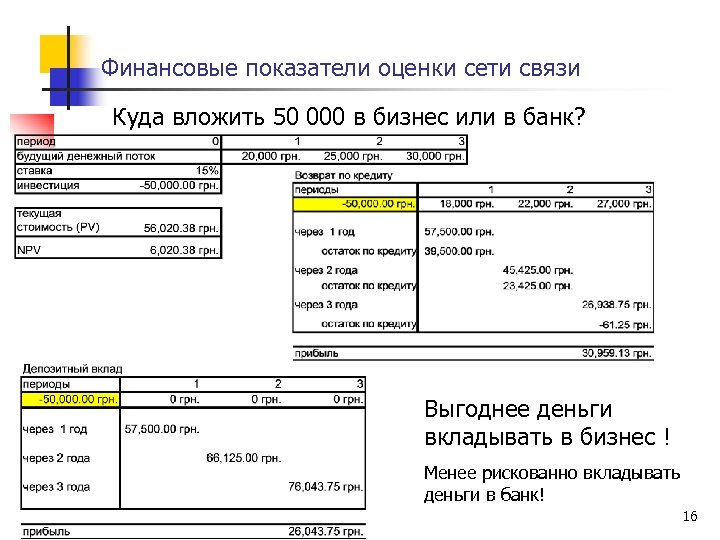Click "периоды" header in the deposit table

tap(46, 384)
